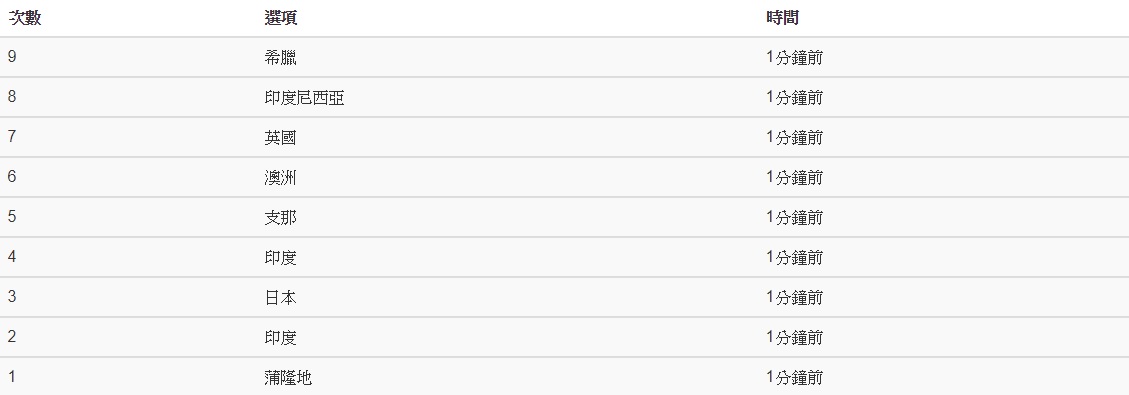Select the 希臘 entry in row 9
Viewport: 1129px width, 395px height.
coord(280,58)
